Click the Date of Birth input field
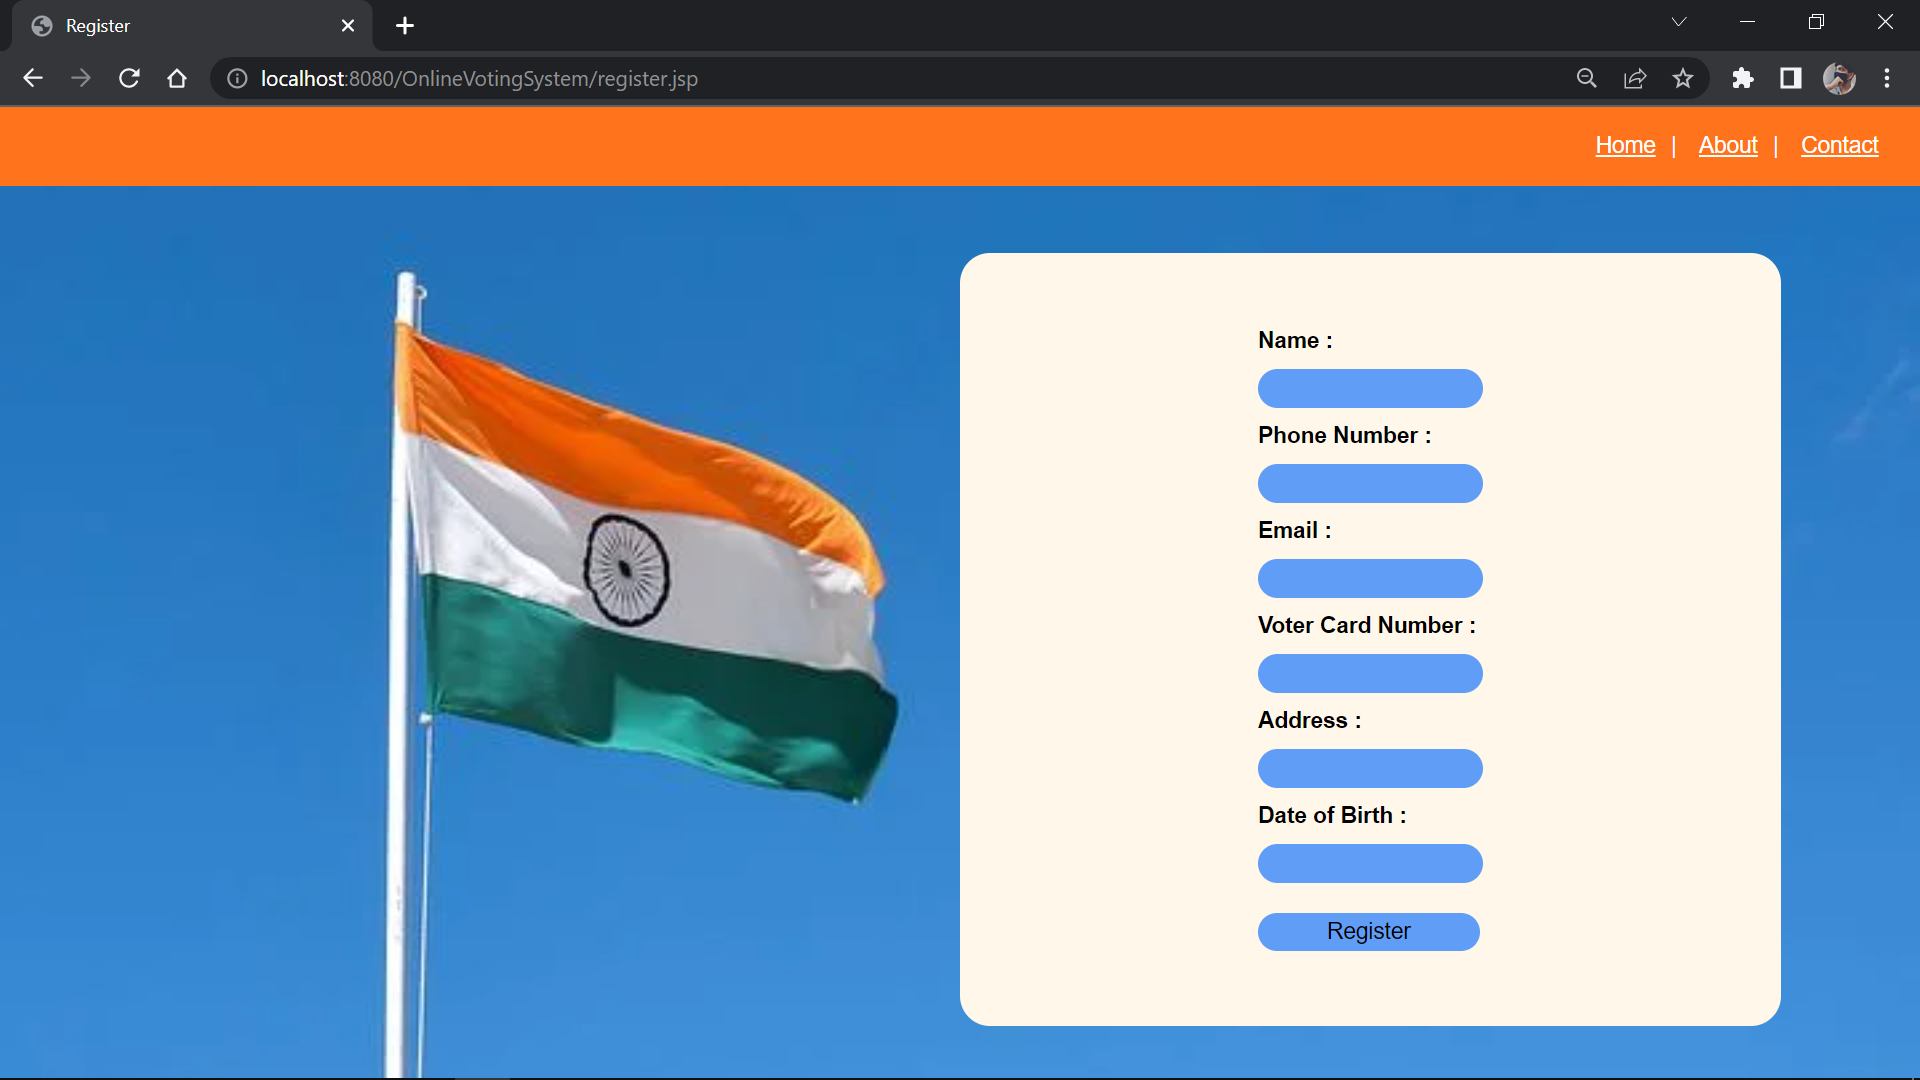The width and height of the screenshot is (1920, 1080). click(x=1369, y=863)
